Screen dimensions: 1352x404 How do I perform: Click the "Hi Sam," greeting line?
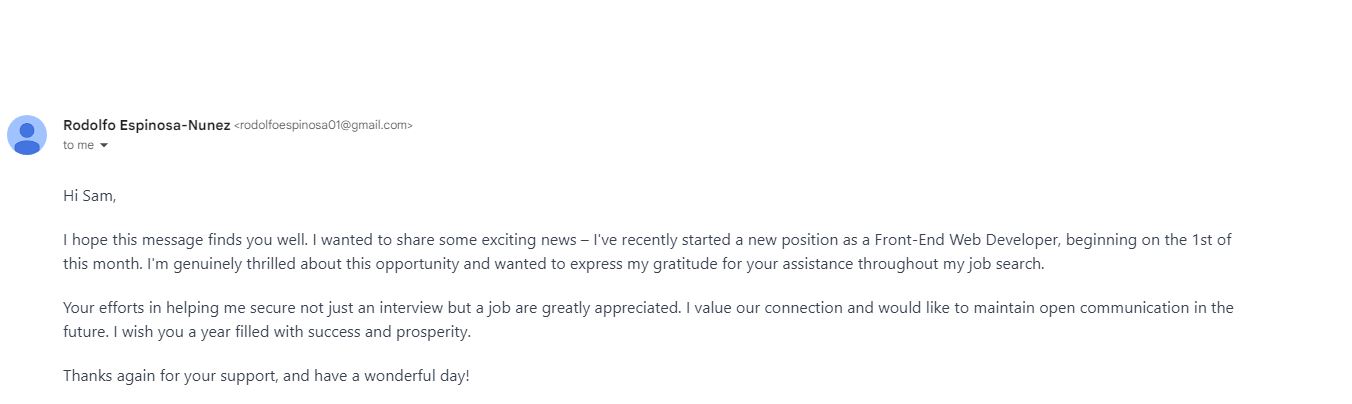coord(90,196)
